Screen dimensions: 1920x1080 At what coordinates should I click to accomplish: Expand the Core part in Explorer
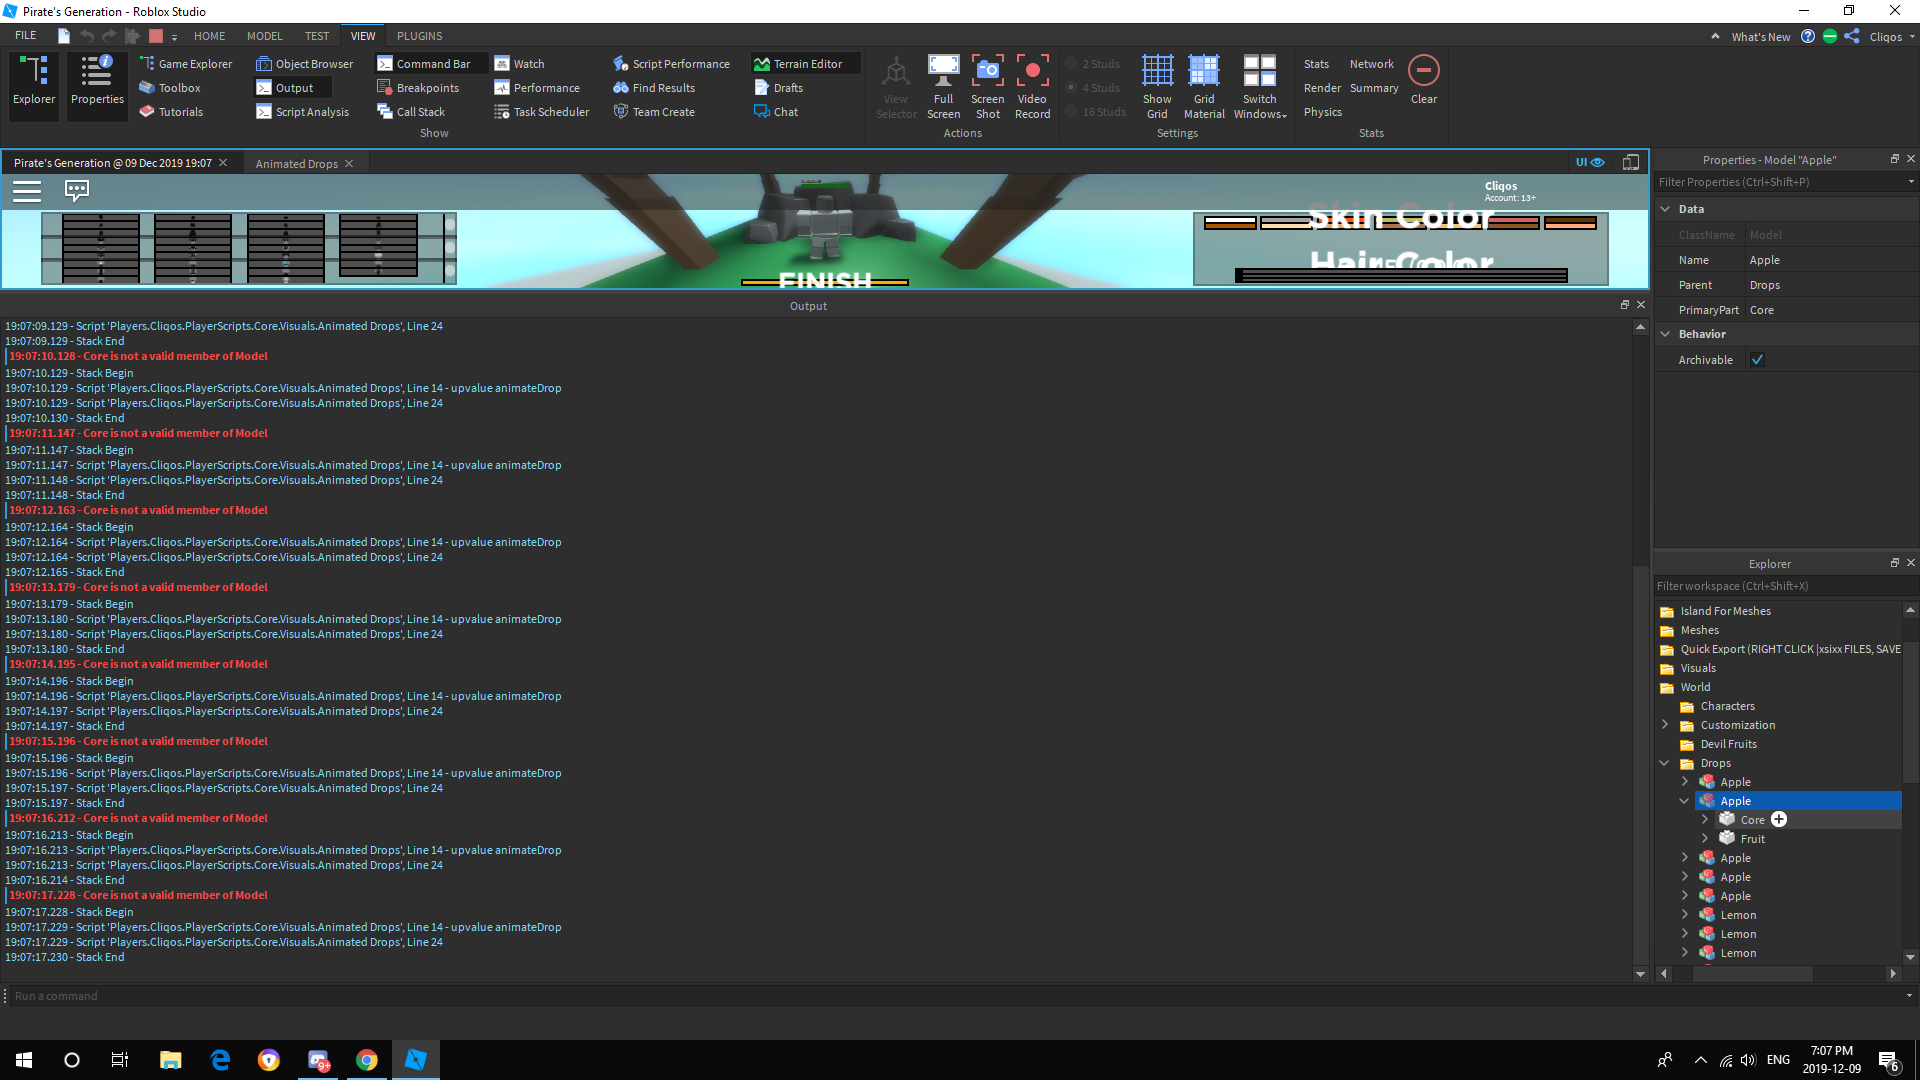click(1705, 820)
